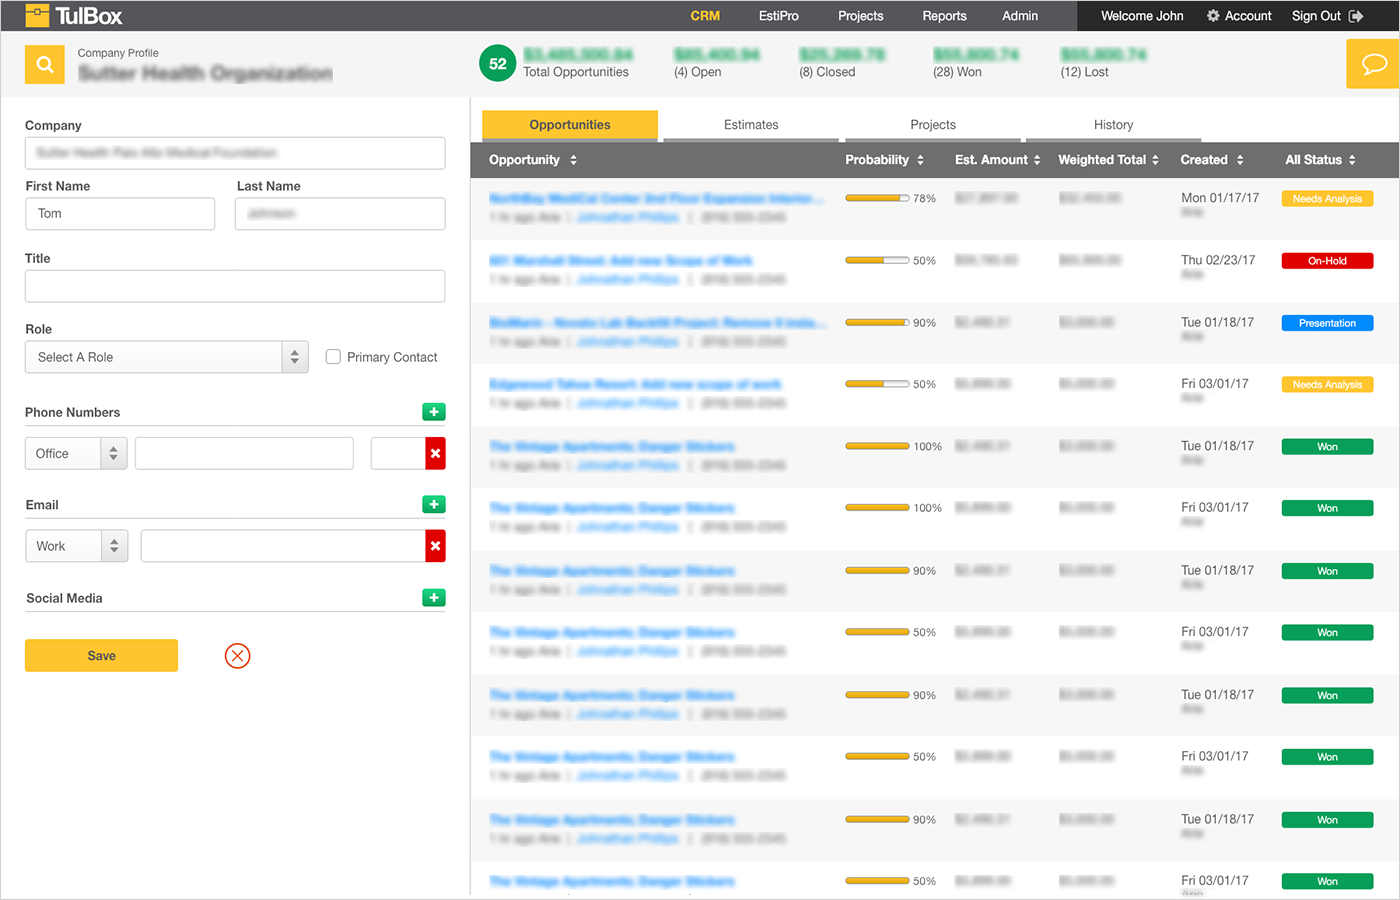
Task: Click the (12) Lost summary
Action: click(1084, 72)
